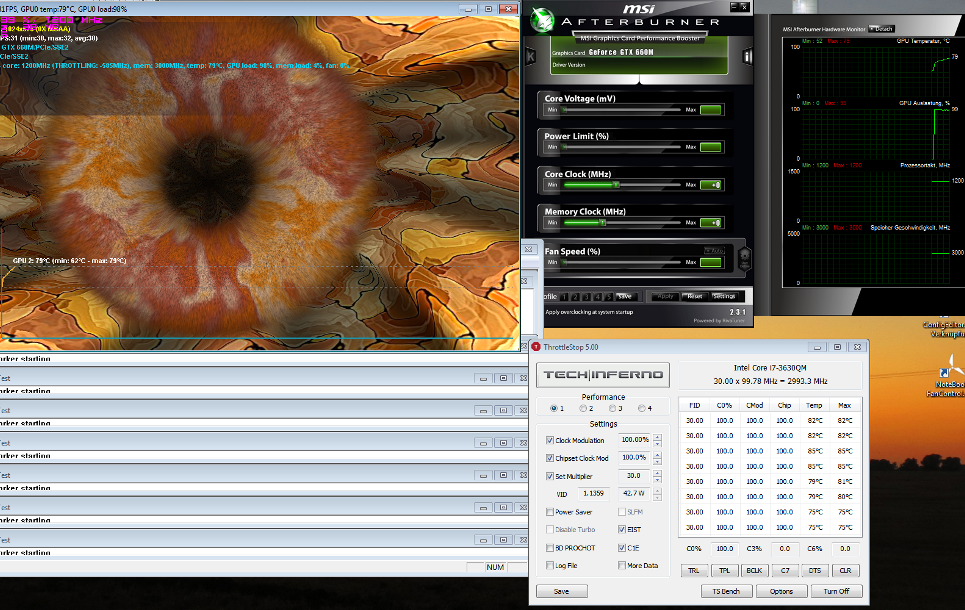
Task: Click the Memory Clock value box
Action: 711,223
